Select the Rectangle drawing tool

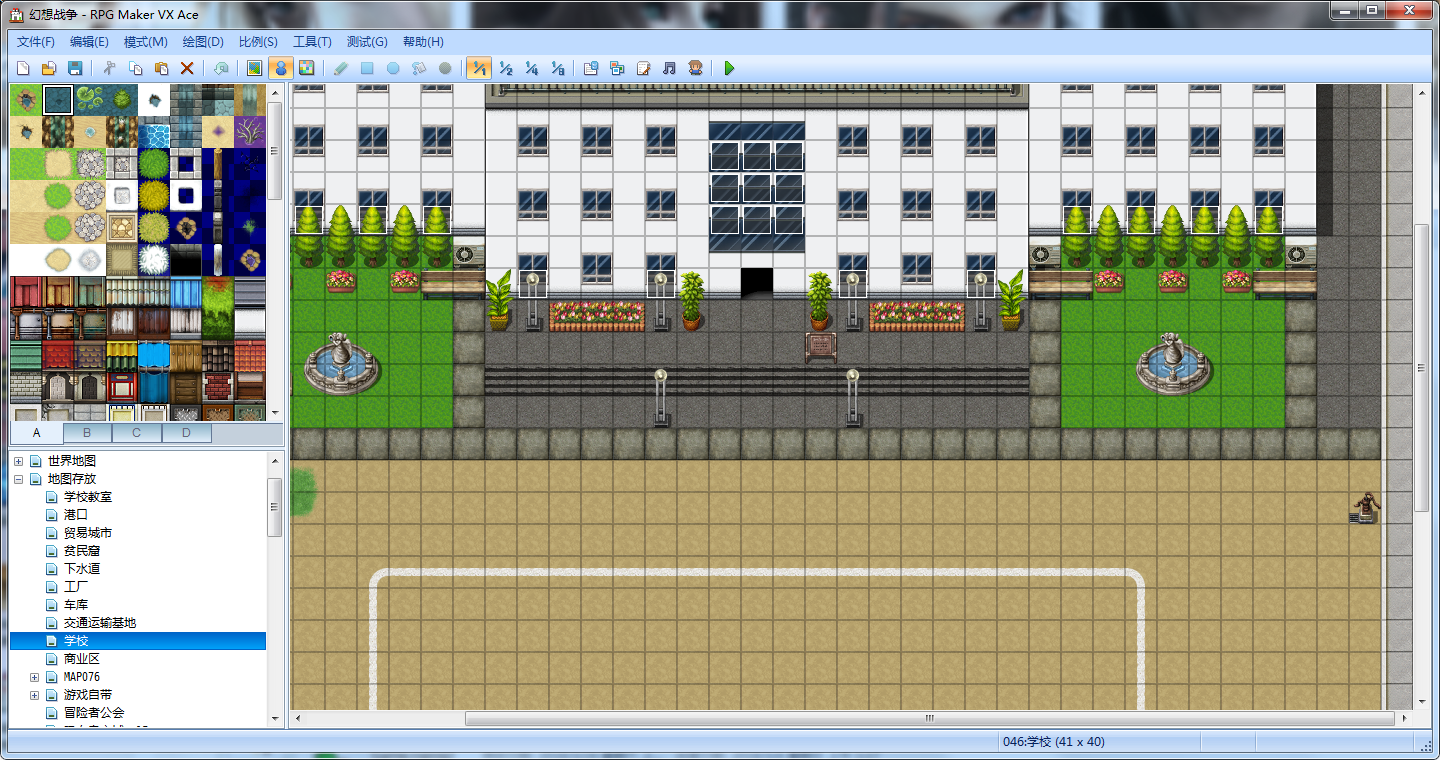(367, 68)
